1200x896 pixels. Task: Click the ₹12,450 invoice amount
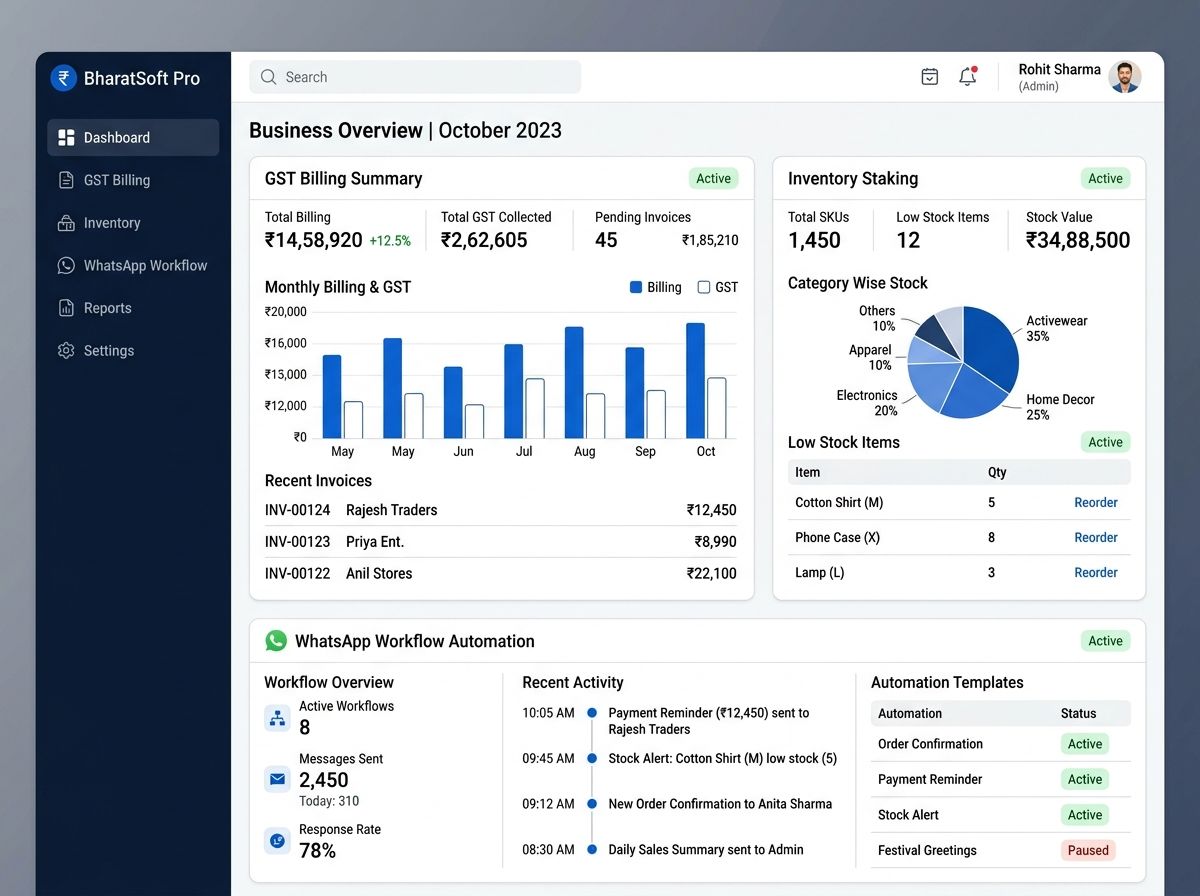pyautogui.click(x=711, y=510)
